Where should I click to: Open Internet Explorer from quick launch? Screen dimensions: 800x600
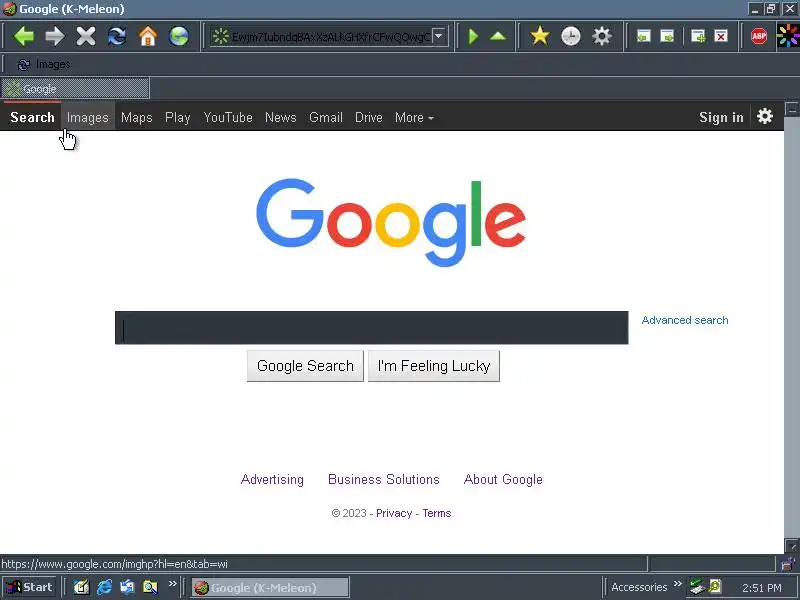(105, 587)
